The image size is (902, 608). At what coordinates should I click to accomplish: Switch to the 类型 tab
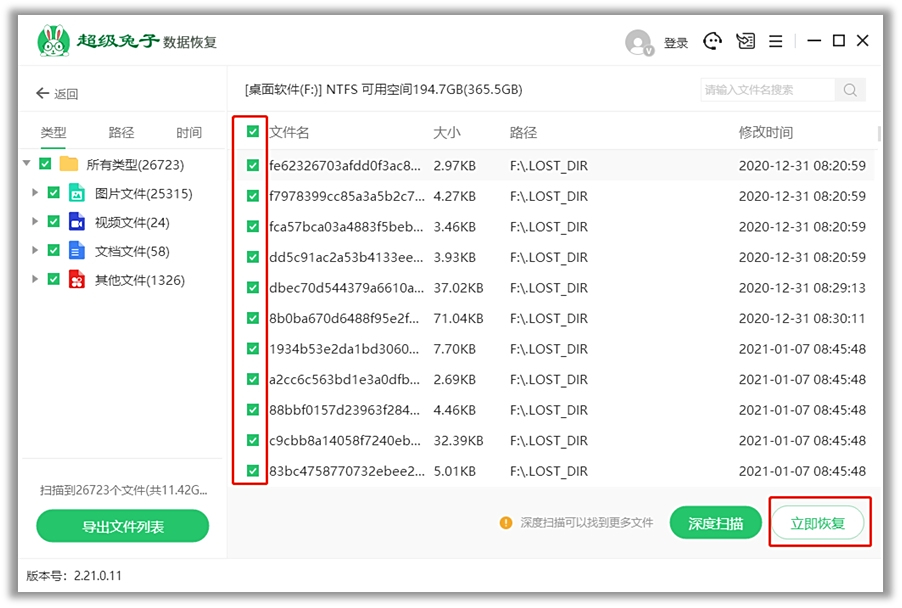tap(53, 133)
